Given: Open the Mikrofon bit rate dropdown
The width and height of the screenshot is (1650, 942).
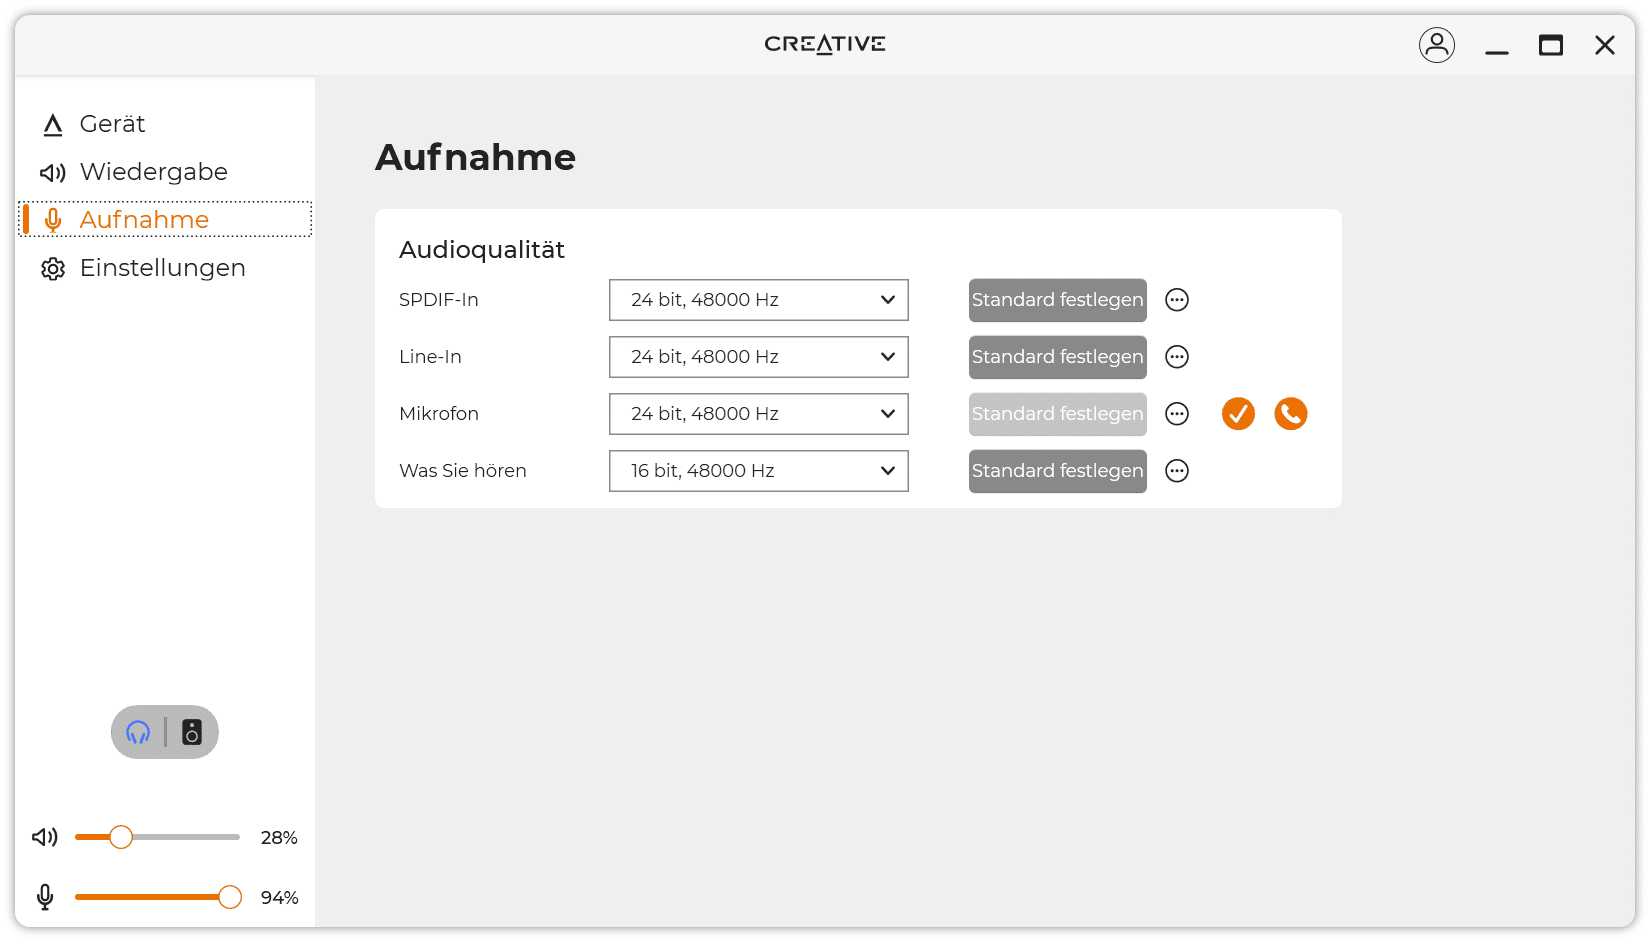Looking at the screenshot, I should (758, 414).
